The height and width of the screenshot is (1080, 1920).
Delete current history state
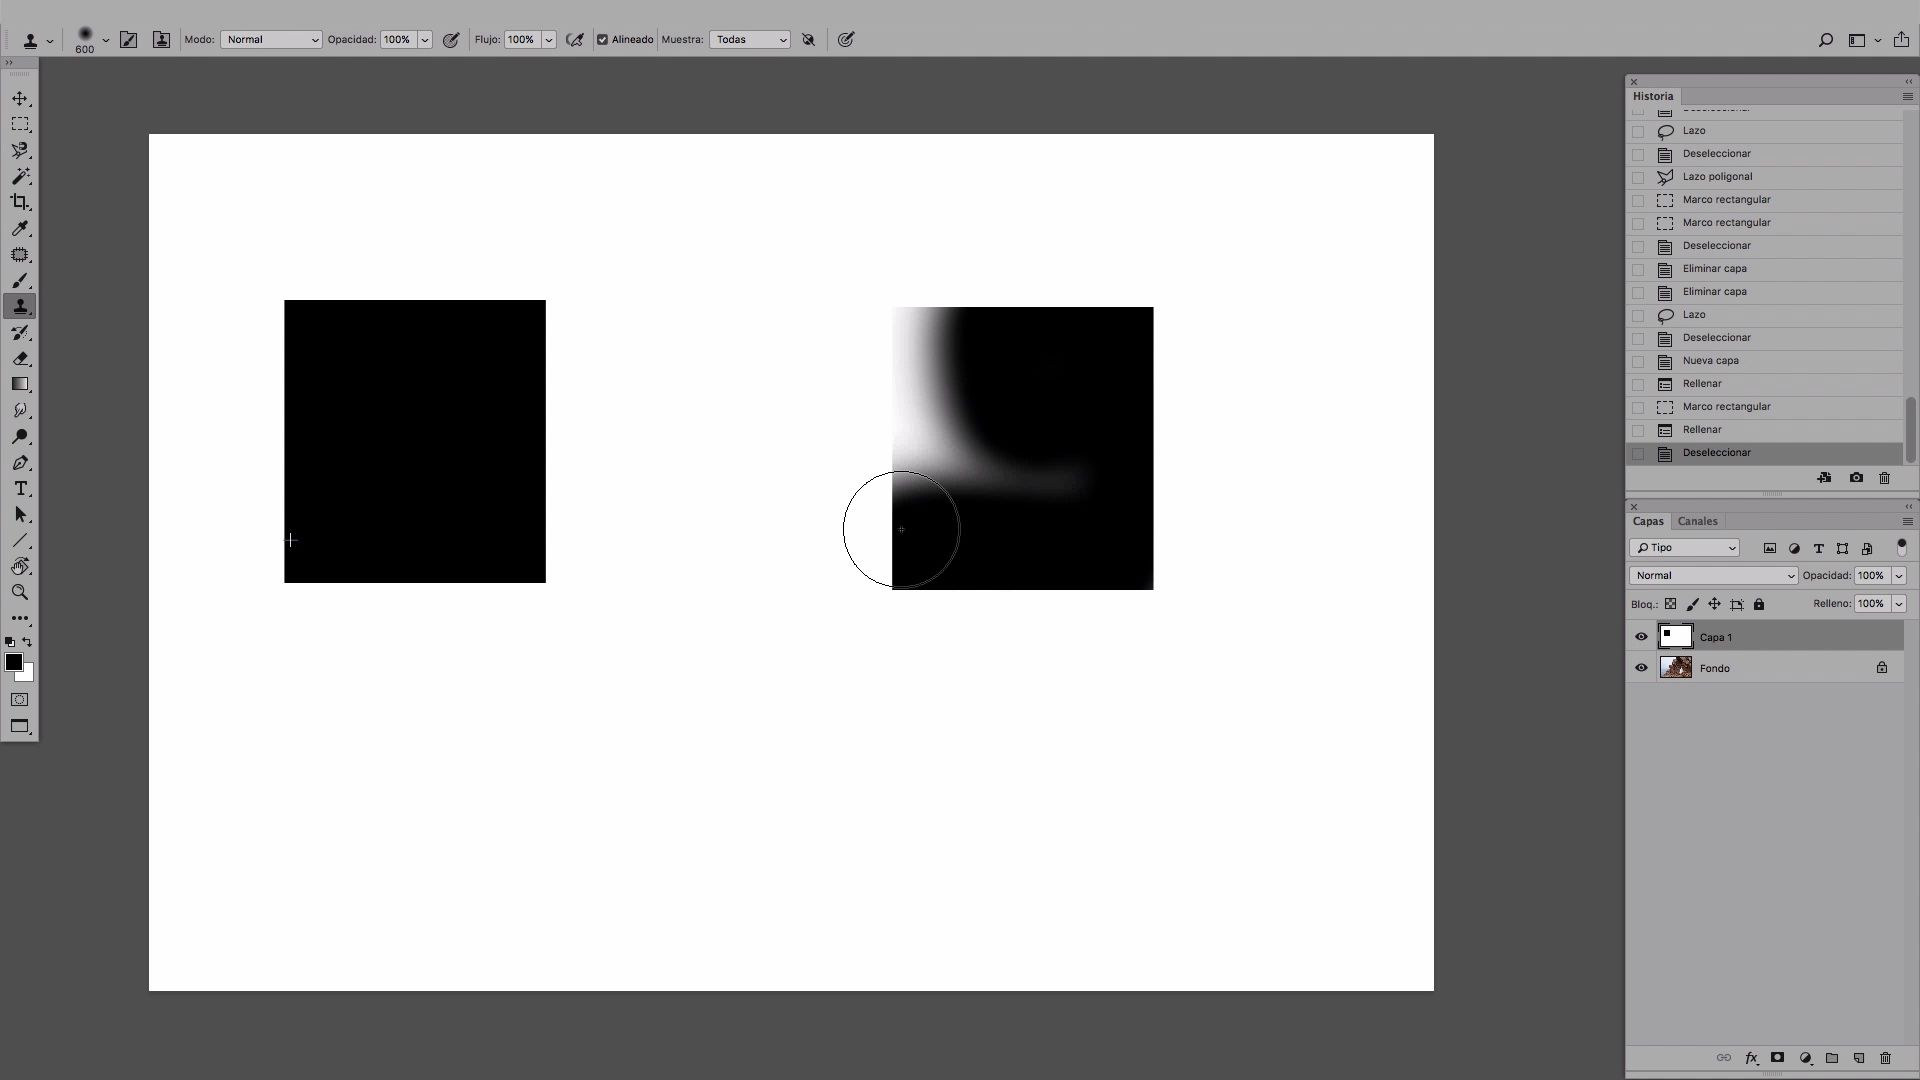(1885, 478)
